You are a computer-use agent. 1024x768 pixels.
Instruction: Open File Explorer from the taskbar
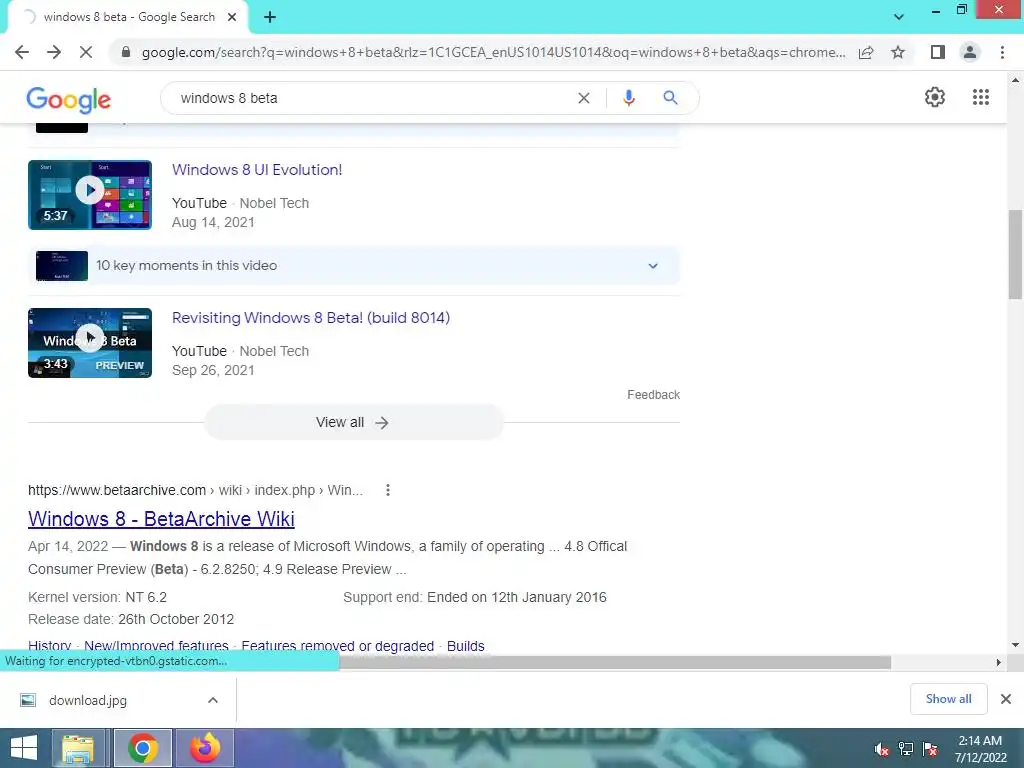[78, 748]
